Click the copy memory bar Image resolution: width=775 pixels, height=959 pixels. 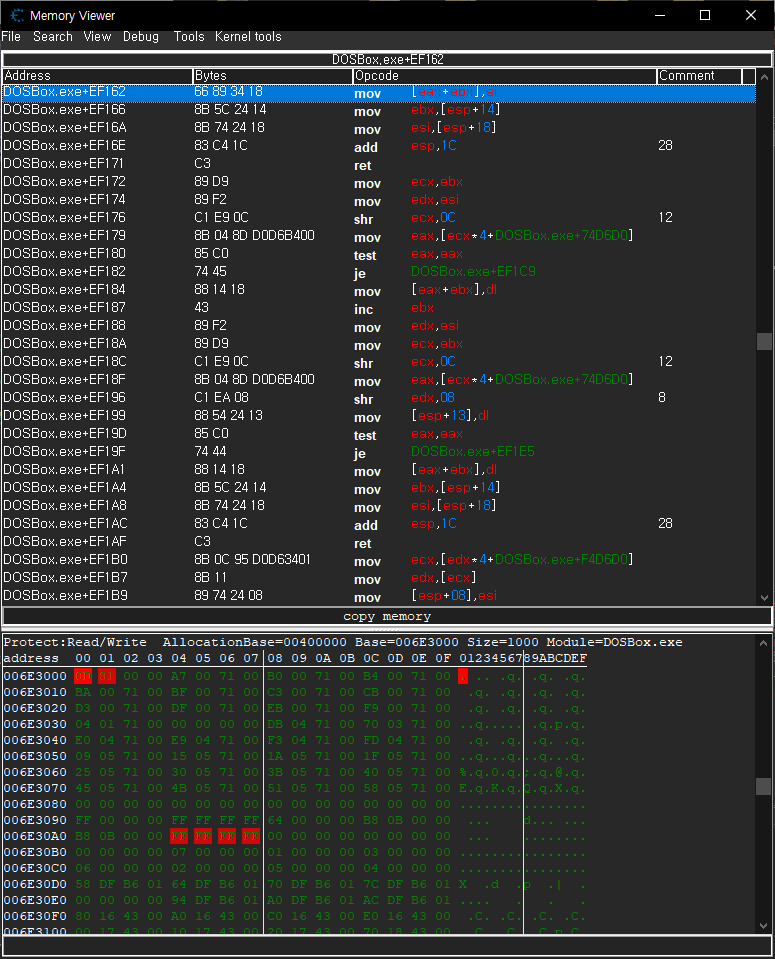tap(387, 616)
